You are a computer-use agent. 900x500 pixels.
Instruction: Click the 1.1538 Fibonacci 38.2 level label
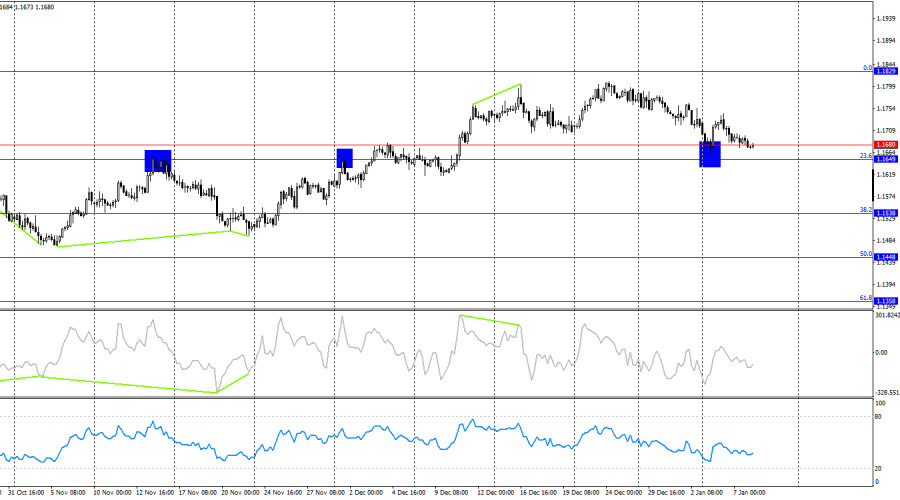pos(885,213)
